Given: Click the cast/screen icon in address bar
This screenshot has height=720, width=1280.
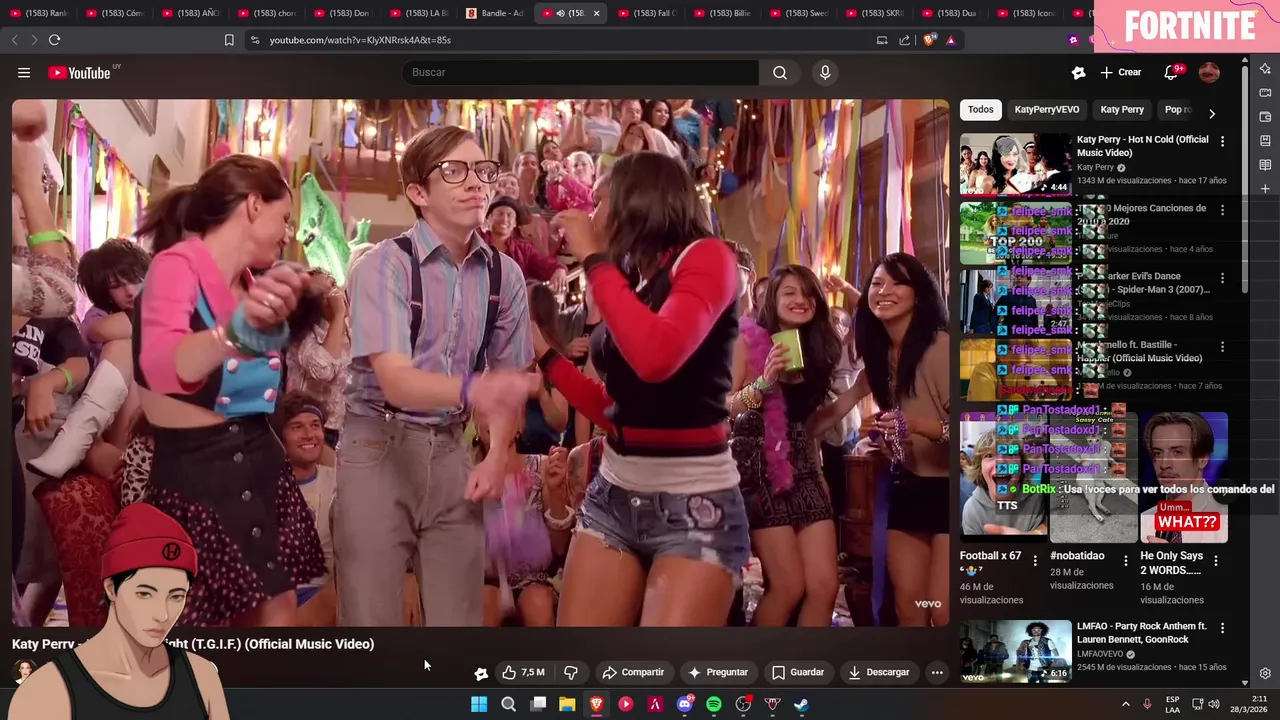Looking at the screenshot, I should [882, 40].
